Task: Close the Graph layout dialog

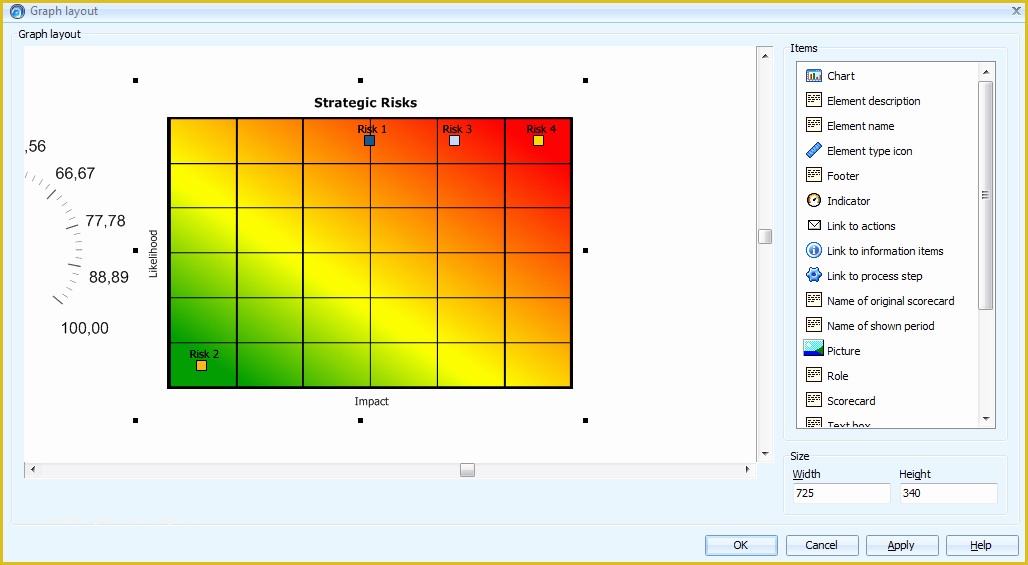Action: point(1016,11)
